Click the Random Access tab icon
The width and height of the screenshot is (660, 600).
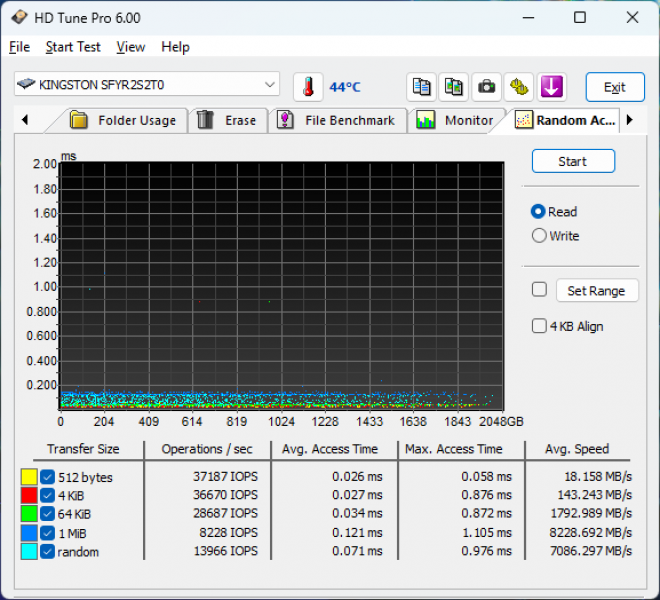point(524,120)
